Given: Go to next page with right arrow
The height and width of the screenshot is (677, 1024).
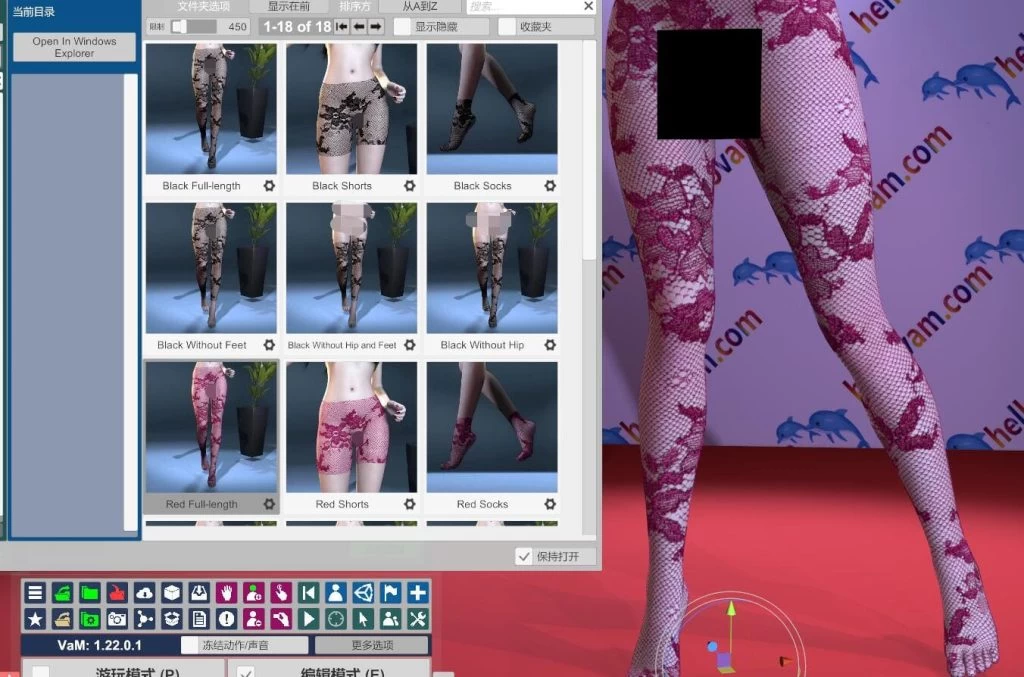Looking at the screenshot, I should tap(376, 27).
